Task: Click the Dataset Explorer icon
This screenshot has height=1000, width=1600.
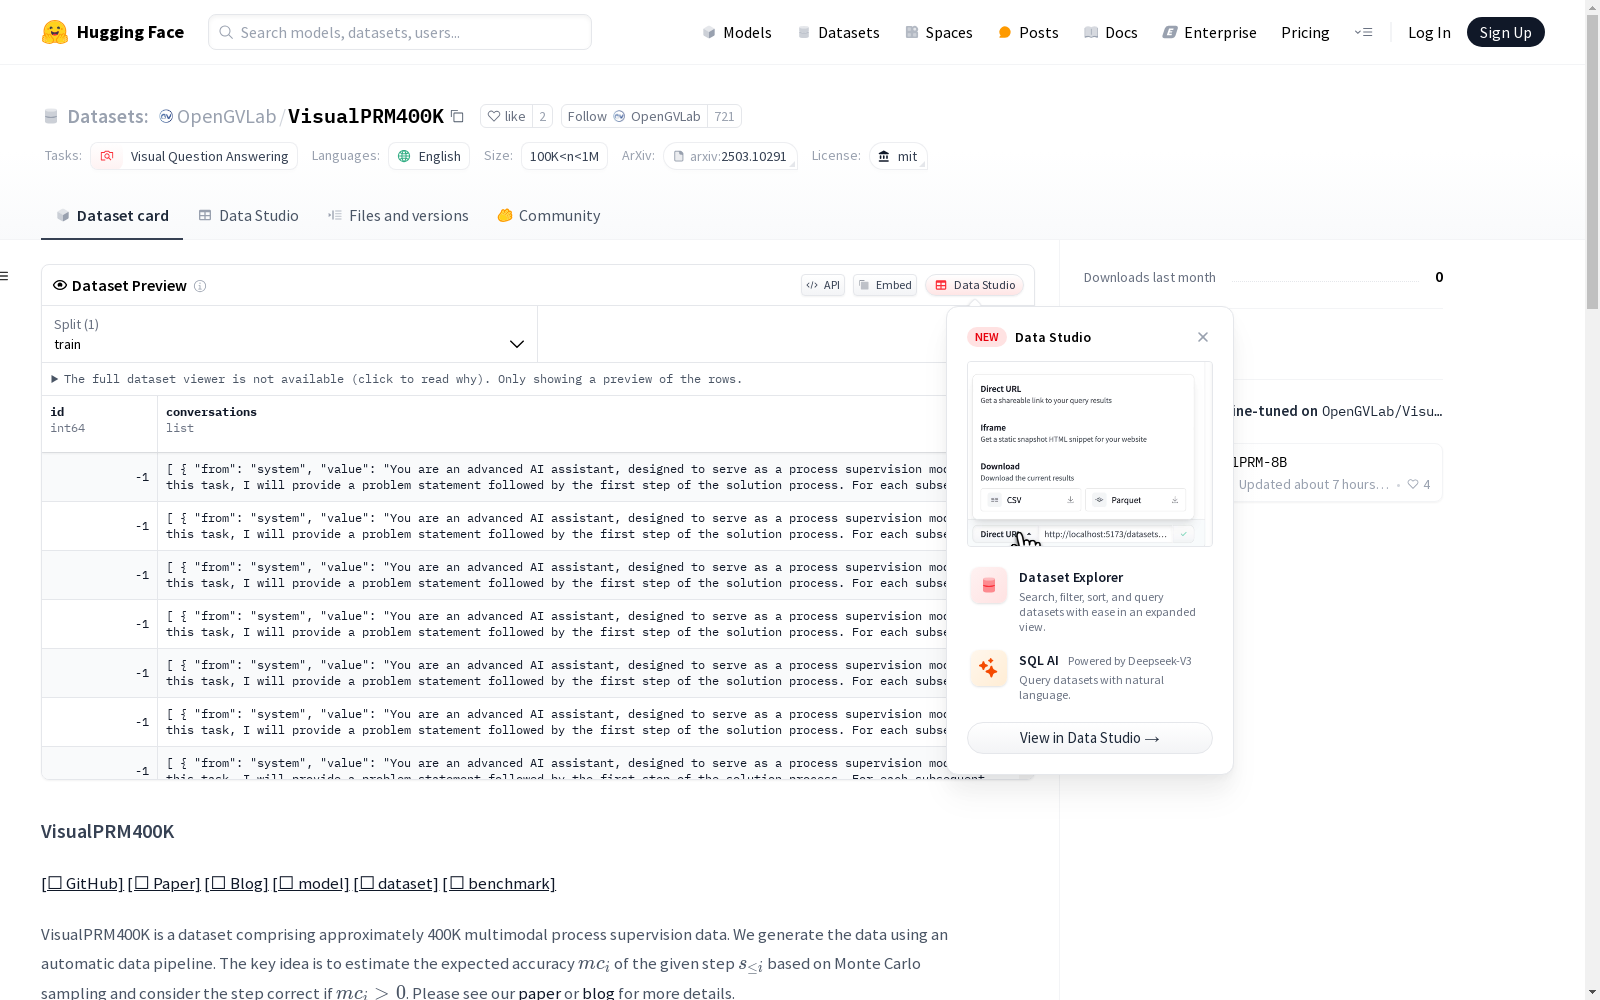Action: tap(989, 586)
